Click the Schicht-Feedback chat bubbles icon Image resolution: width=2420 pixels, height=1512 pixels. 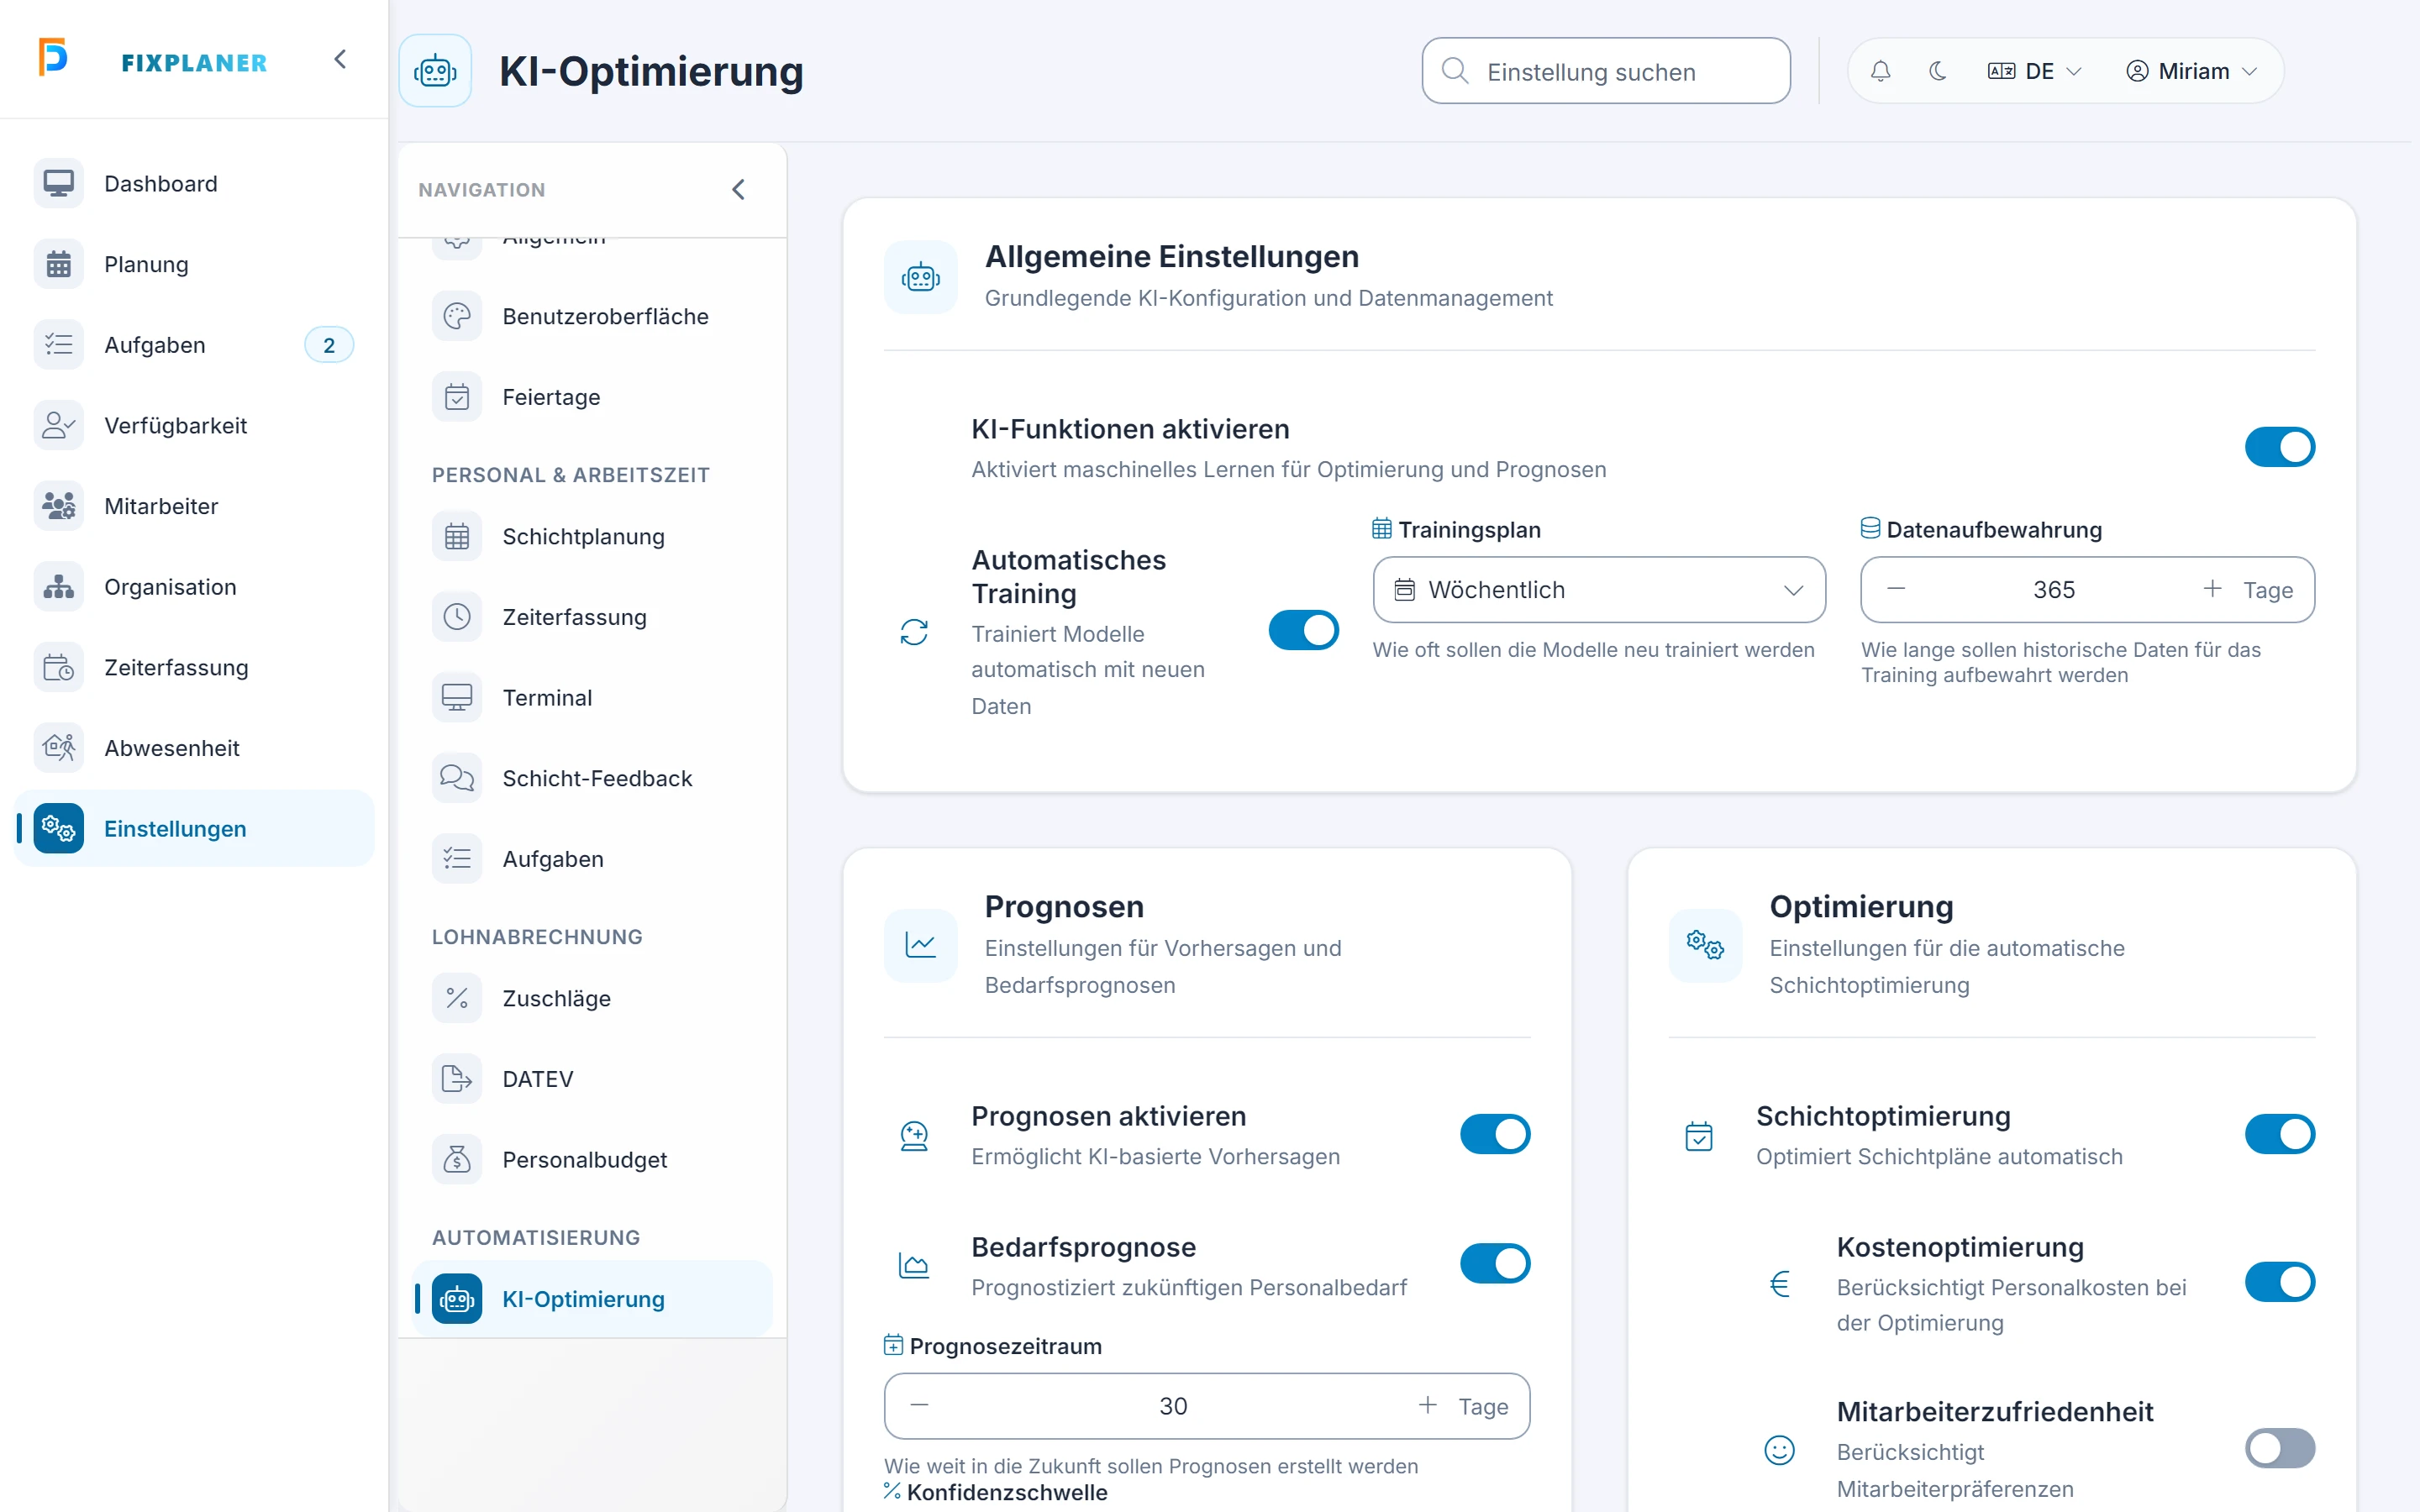pyautogui.click(x=457, y=778)
